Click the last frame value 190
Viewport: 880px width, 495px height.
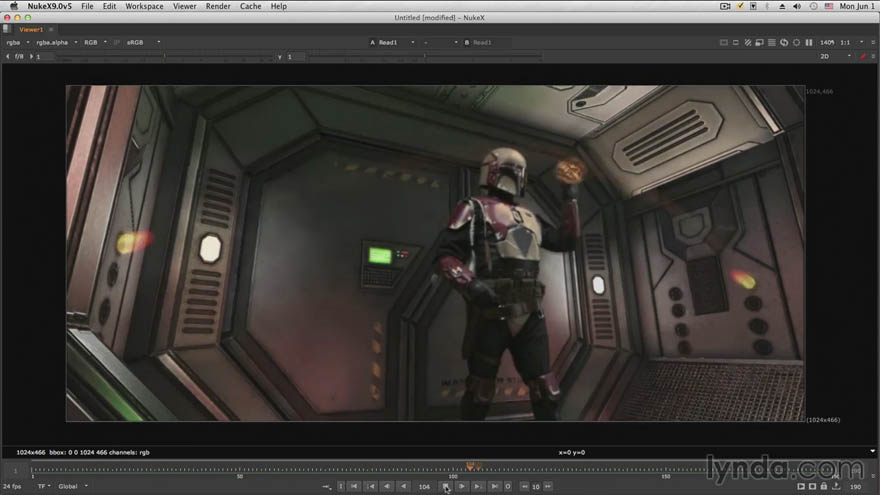(855, 487)
